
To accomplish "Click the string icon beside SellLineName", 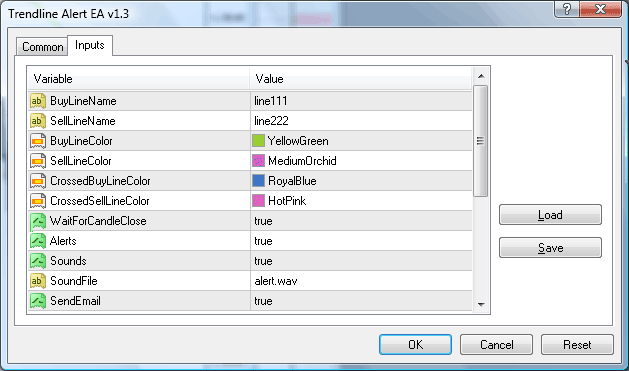I will point(38,121).
